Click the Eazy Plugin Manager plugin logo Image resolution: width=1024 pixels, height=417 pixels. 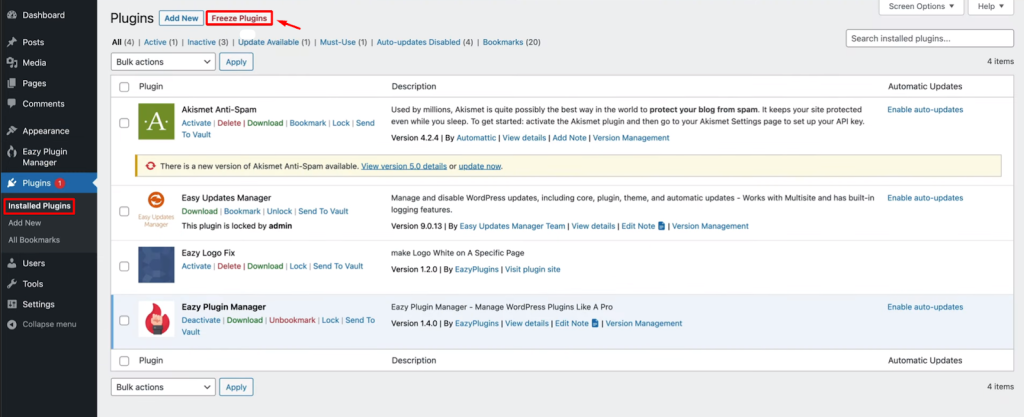click(x=156, y=319)
